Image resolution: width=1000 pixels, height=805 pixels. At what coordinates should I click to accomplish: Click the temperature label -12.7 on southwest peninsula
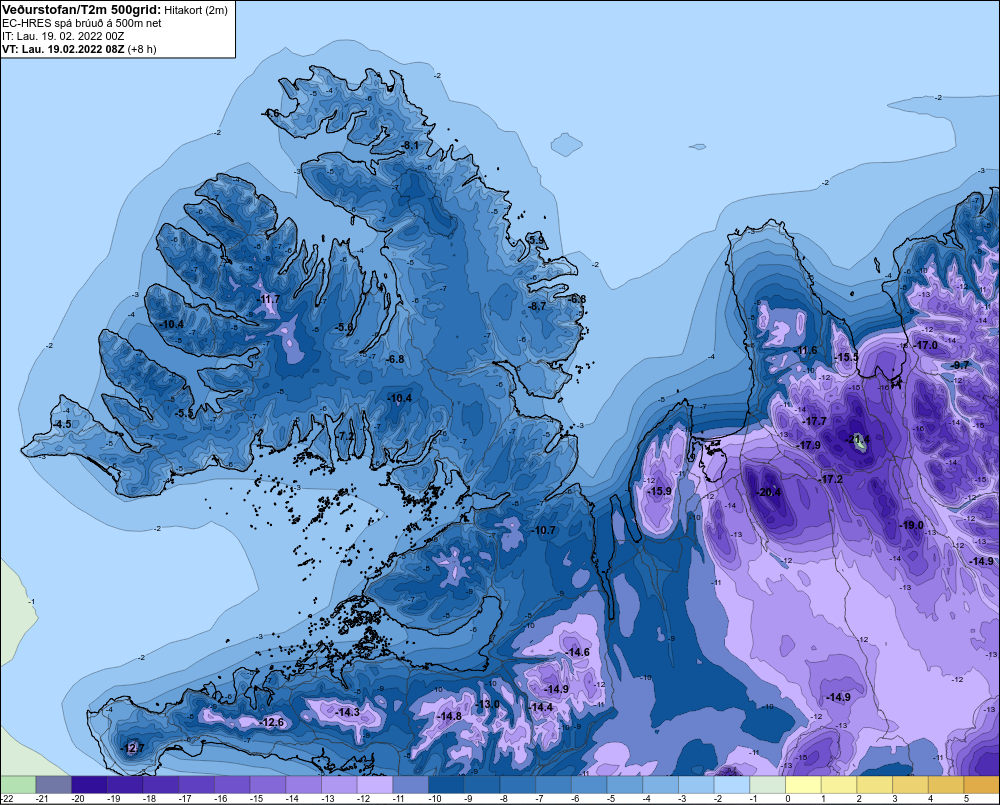point(133,748)
